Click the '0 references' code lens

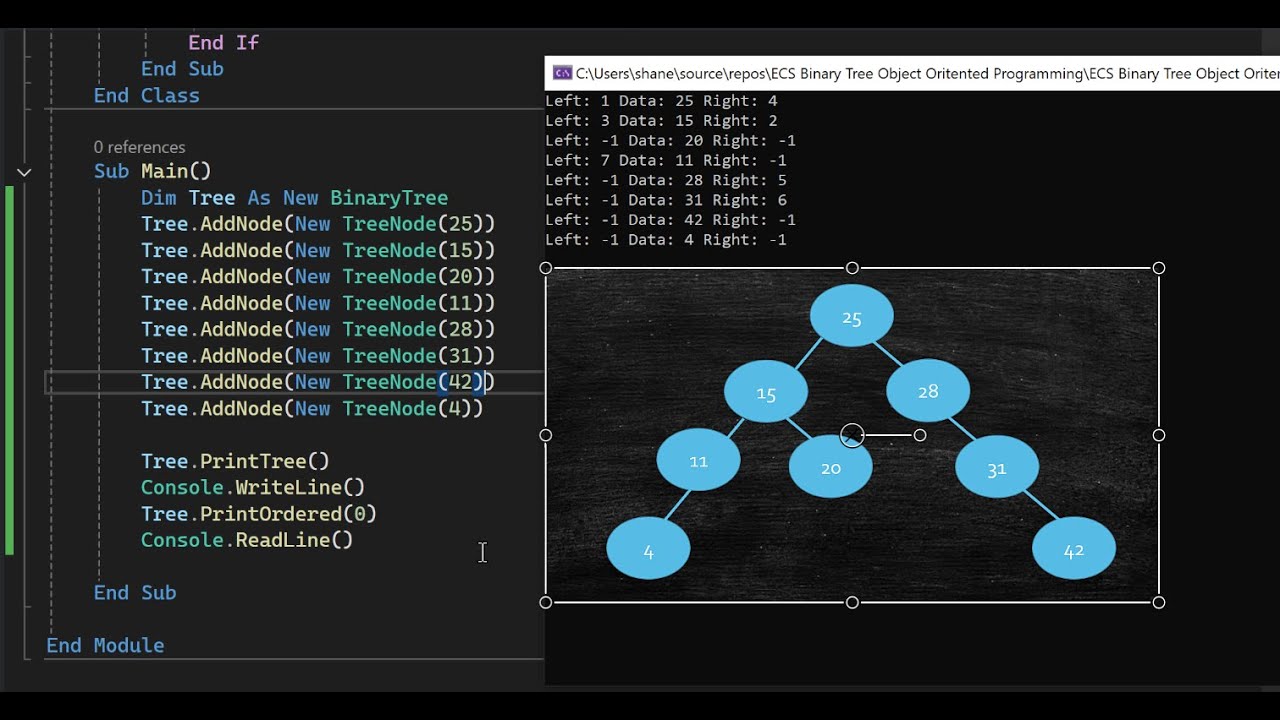[x=139, y=147]
